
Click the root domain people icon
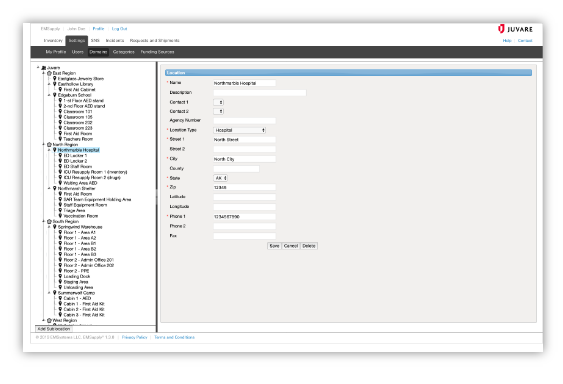(44, 68)
